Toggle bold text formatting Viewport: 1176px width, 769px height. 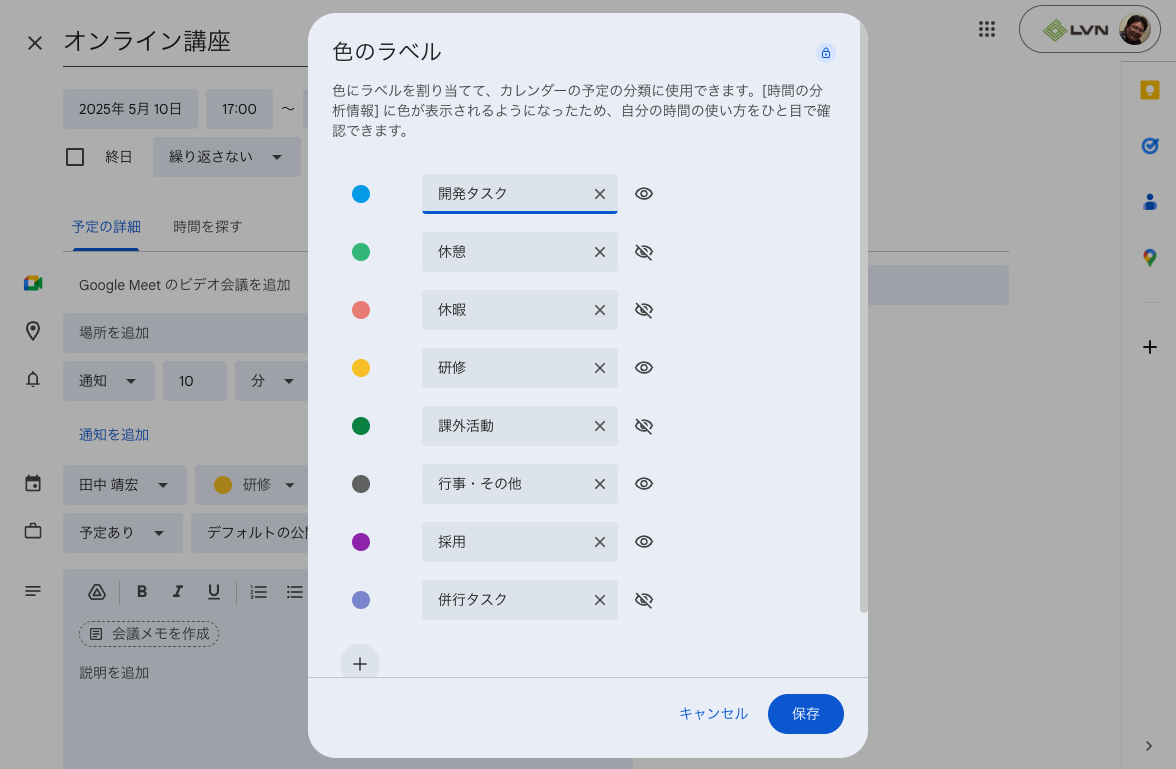[x=141, y=592]
